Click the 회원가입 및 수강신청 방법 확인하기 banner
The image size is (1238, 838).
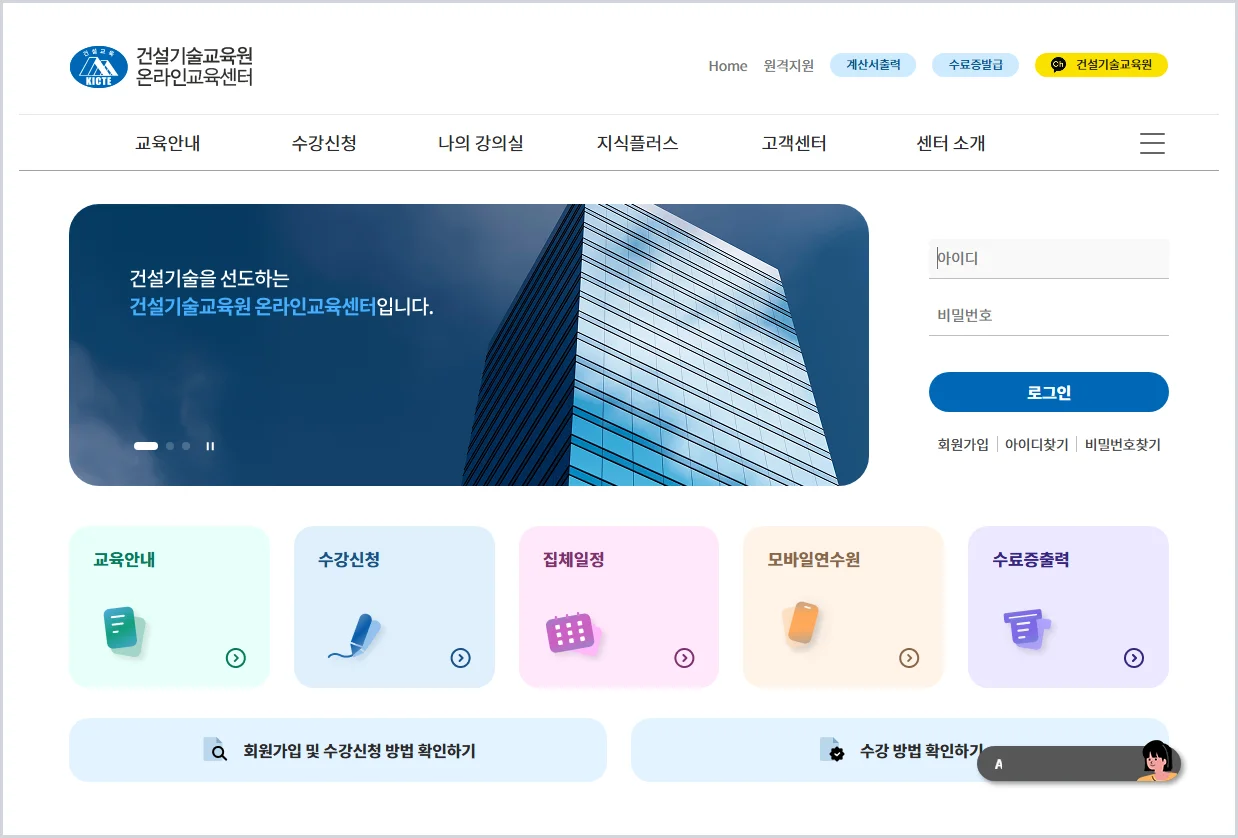338,750
